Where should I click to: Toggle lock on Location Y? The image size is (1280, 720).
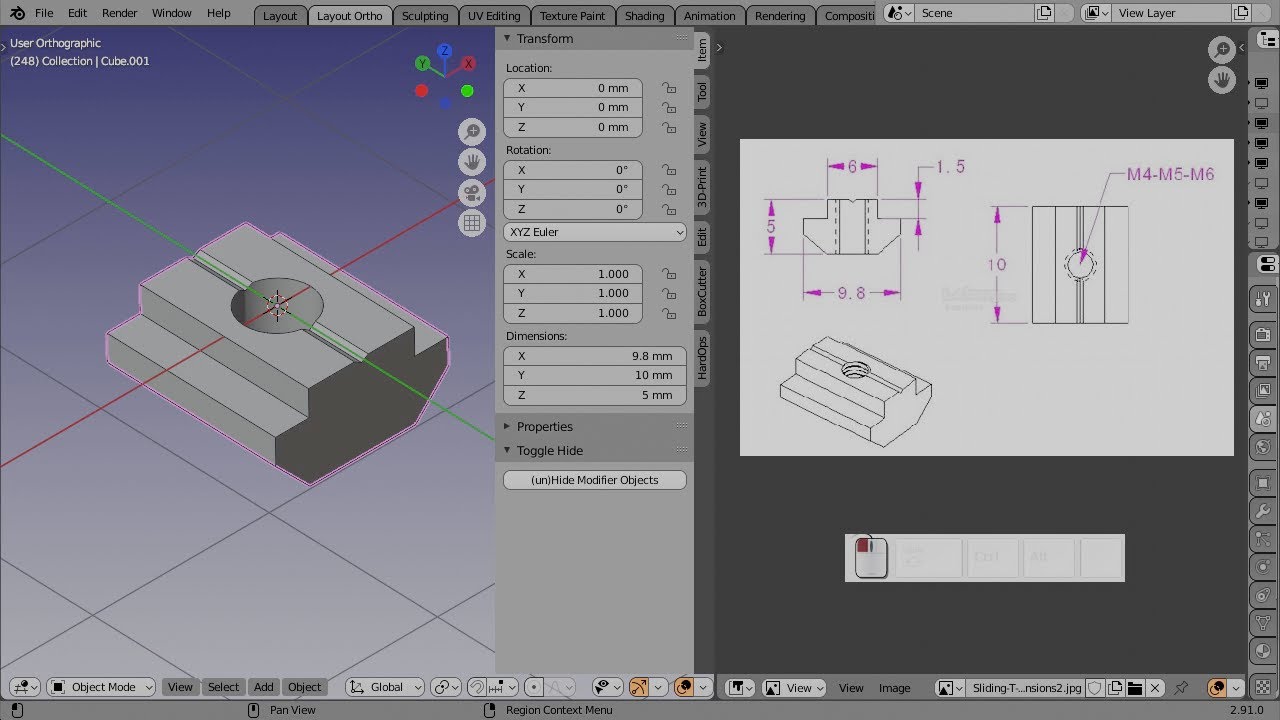pos(669,107)
